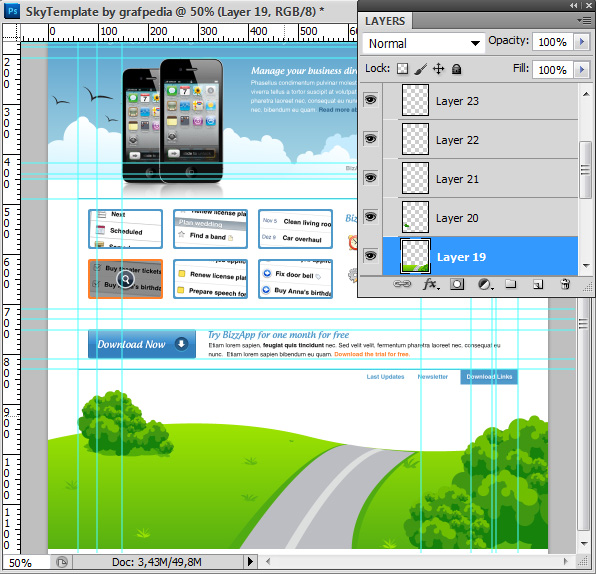596x574 pixels.
Task: Click the Layer 19 thumbnail
Action: click(415, 256)
